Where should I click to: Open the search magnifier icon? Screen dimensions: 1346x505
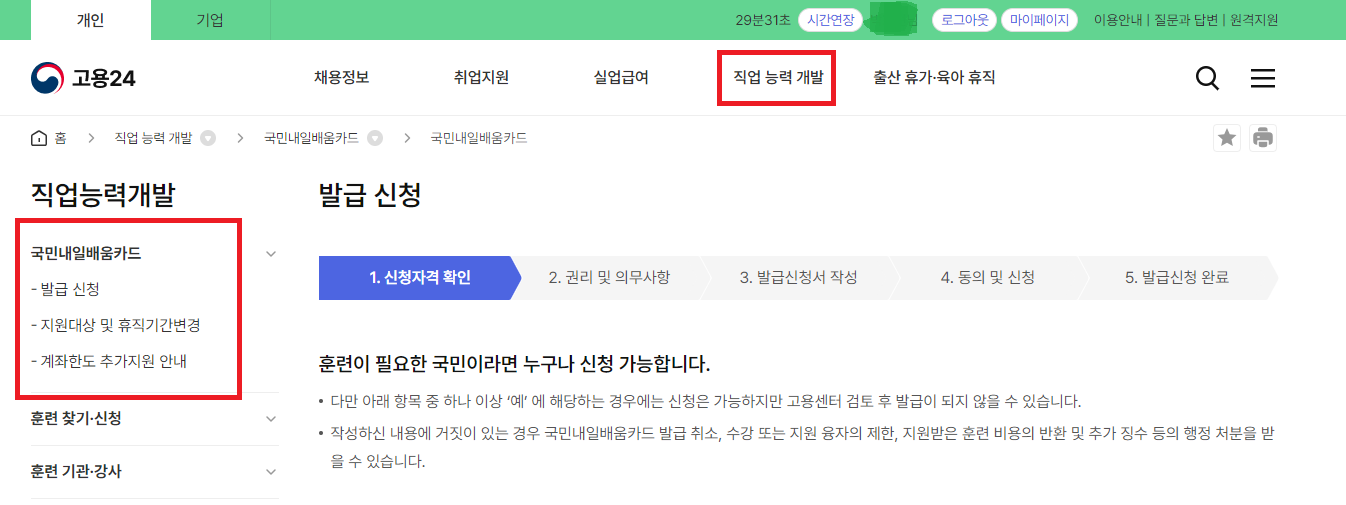click(x=1207, y=78)
